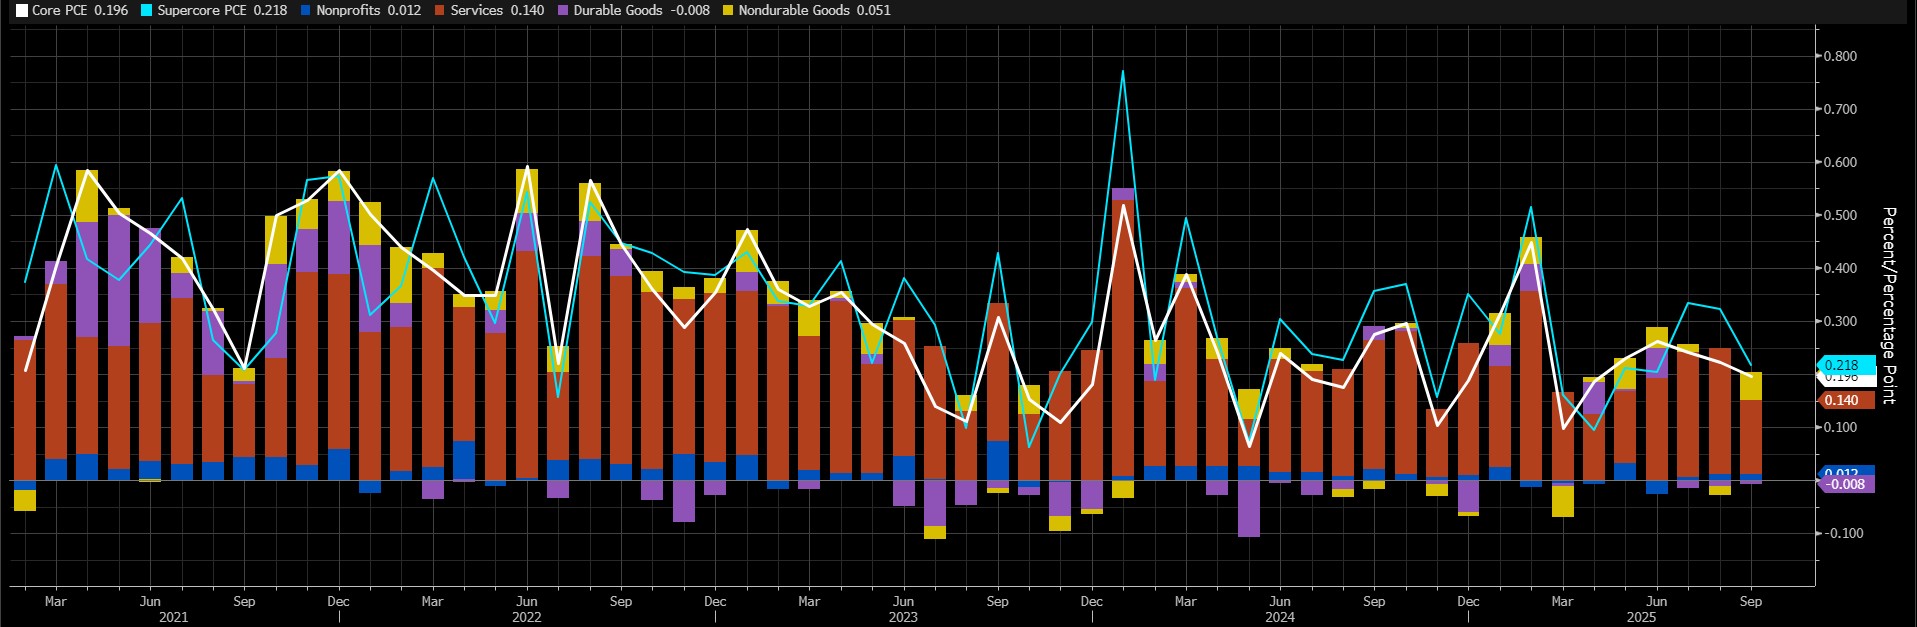Click the yellow Nondurable Goods legend swatch
The height and width of the screenshot is (627, 1917).
coord(728,11)
